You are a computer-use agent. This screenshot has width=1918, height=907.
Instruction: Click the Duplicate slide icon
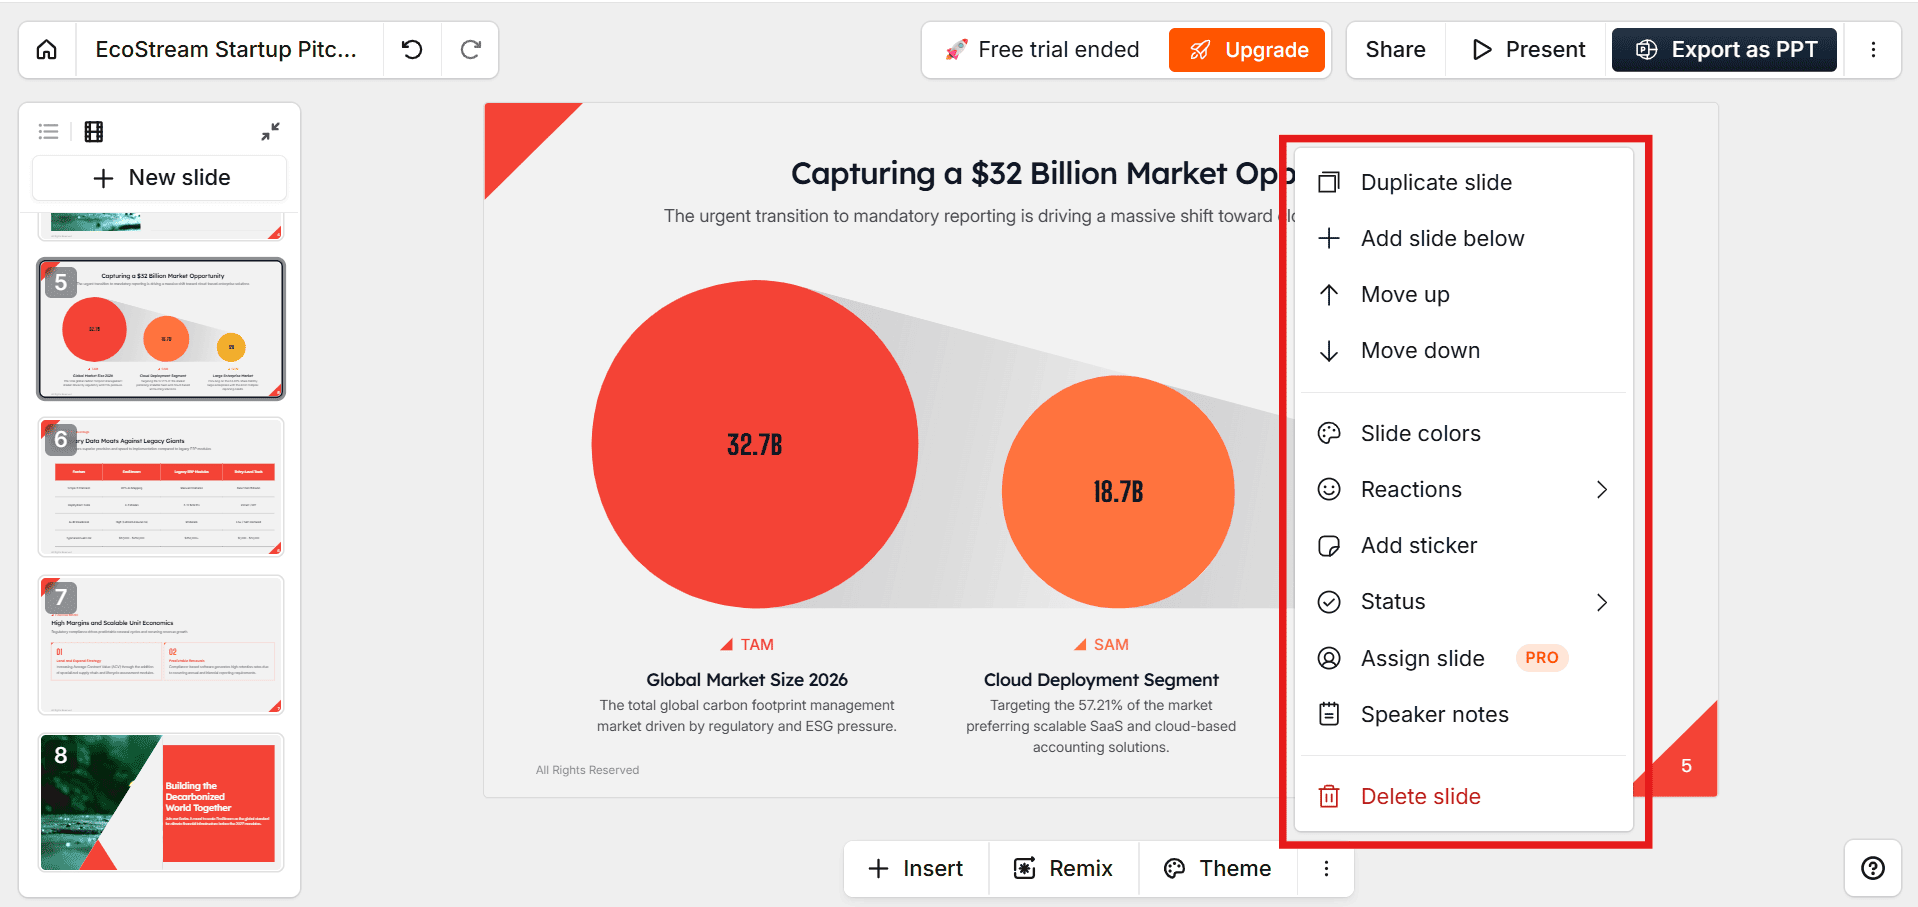(x=1329, y=182)
